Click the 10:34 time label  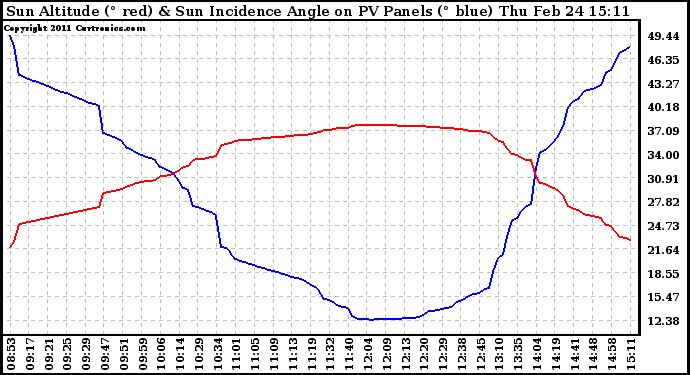[217, 354]
